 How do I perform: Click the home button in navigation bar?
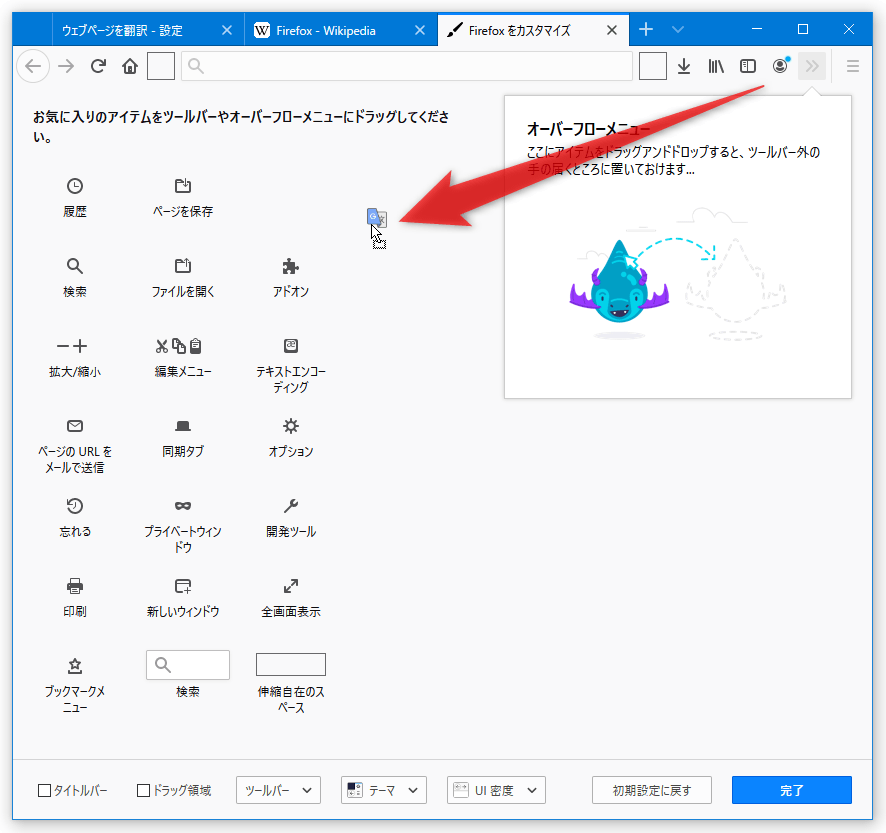pyautogui.click(x=130, y=66)
